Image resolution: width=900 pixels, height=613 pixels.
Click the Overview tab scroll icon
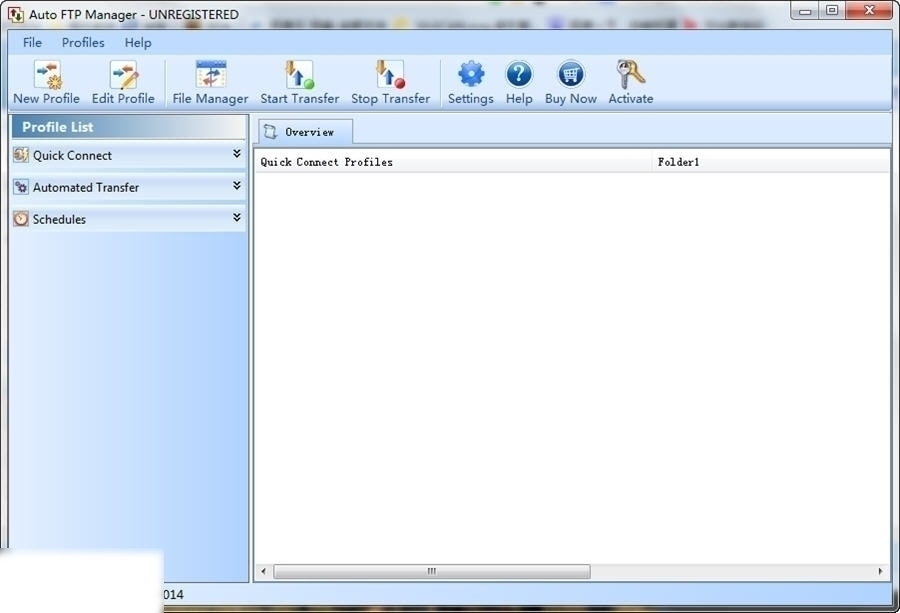tap(270, 132)
